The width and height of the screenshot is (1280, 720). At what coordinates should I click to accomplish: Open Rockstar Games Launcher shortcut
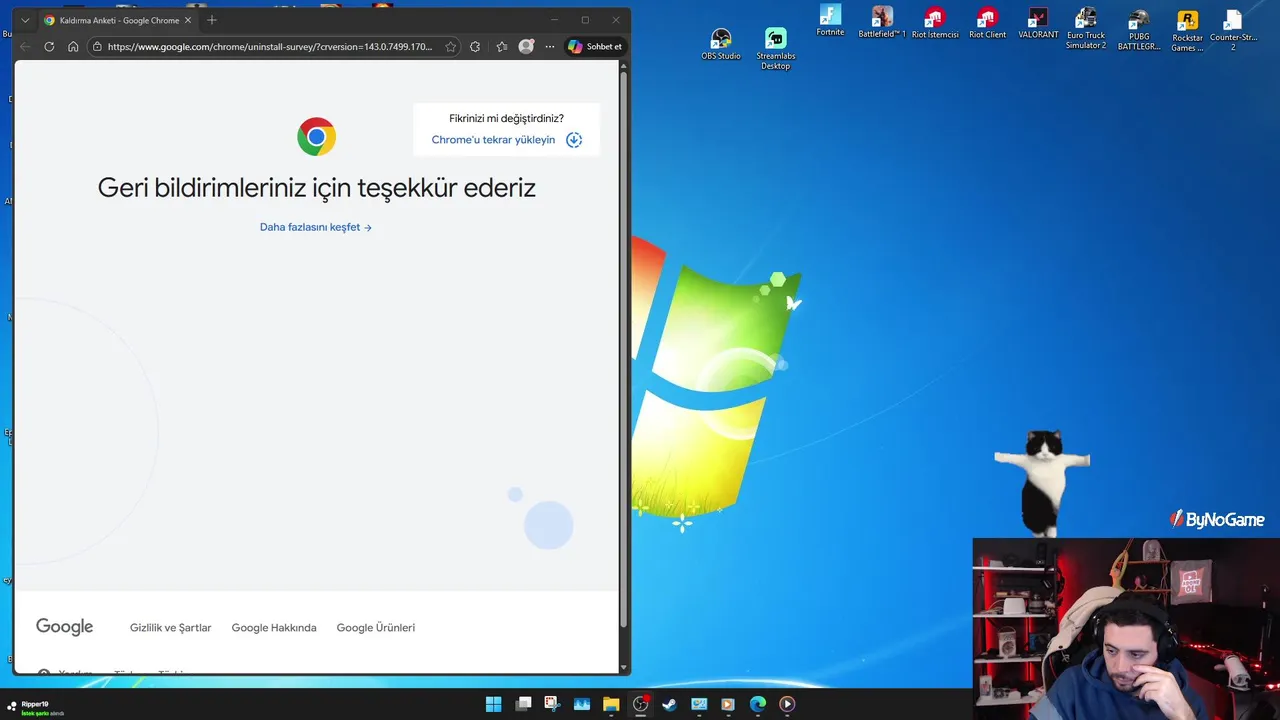tap(1187, 30)
